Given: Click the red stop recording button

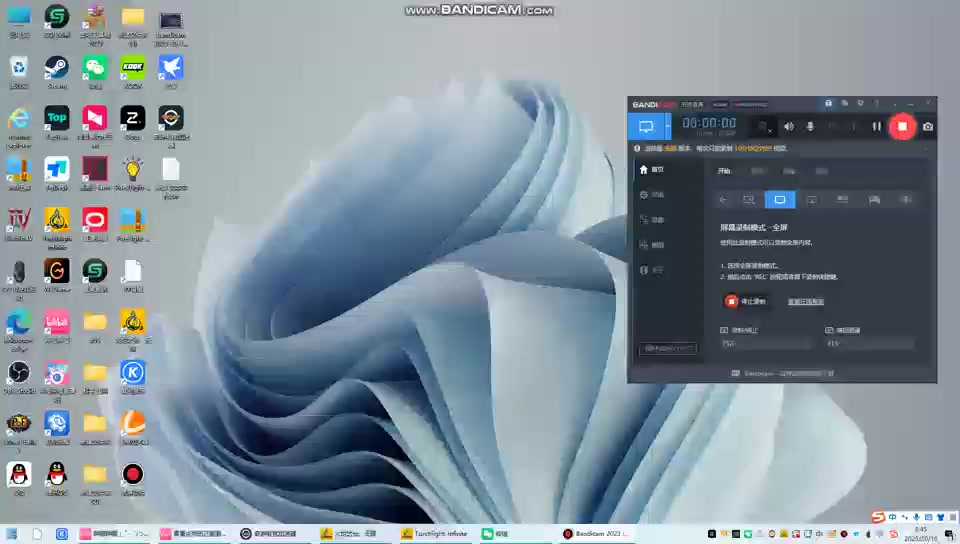Looking at the screenshot, I should (x=902, y=126).
